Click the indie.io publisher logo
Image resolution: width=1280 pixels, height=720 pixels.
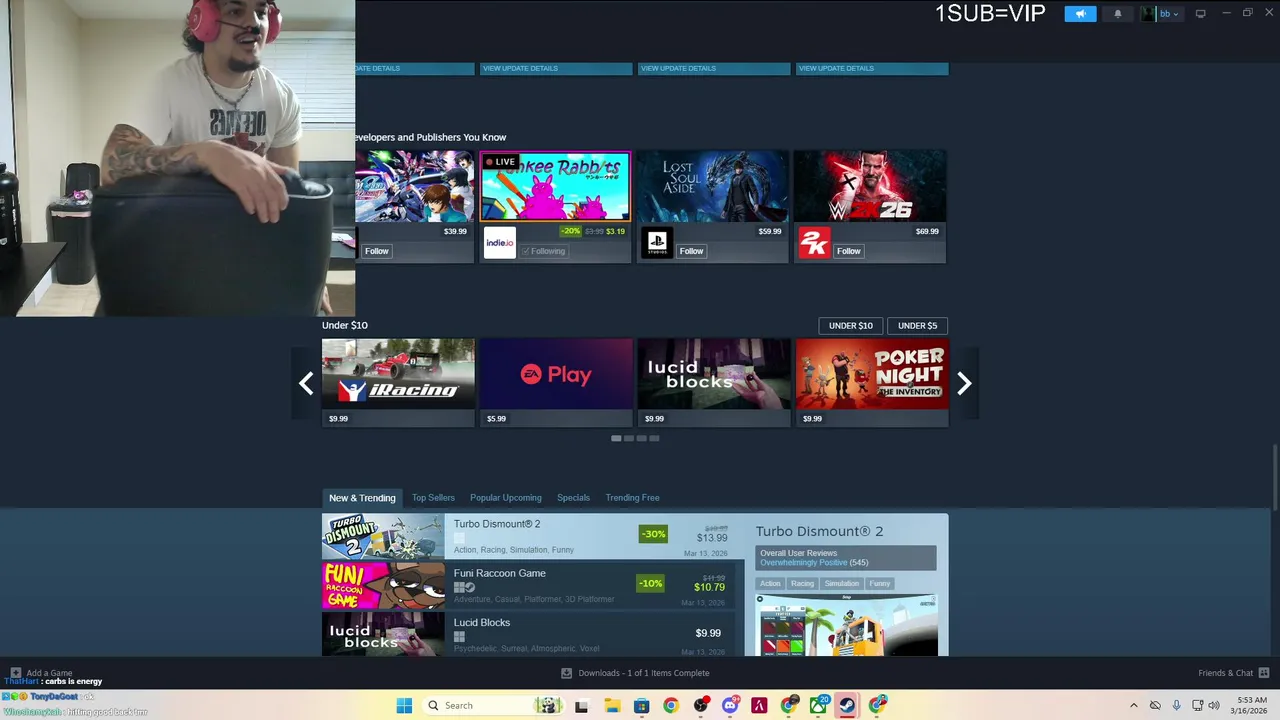499,243
